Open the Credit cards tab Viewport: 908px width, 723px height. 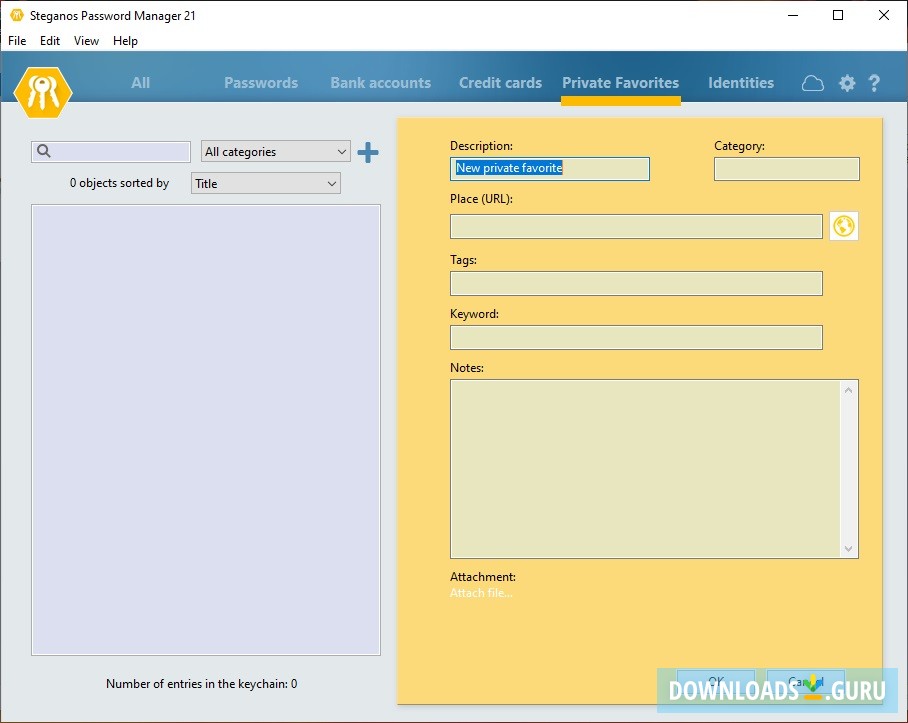pyautogui.click(x=500, y=83)
